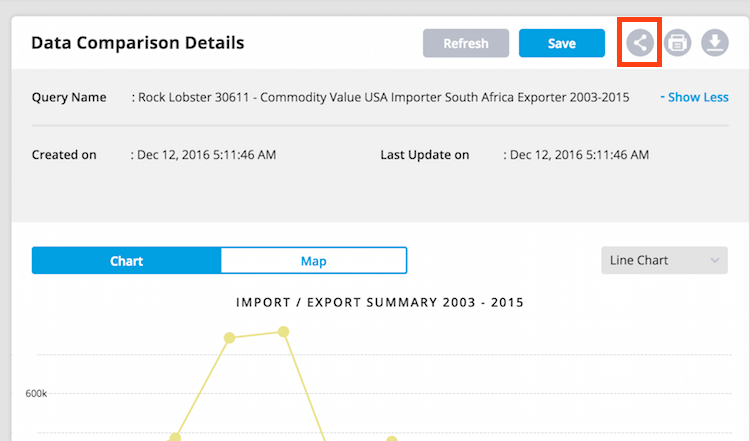
Task: Select the Chart tab
Action: pos(126,261)
